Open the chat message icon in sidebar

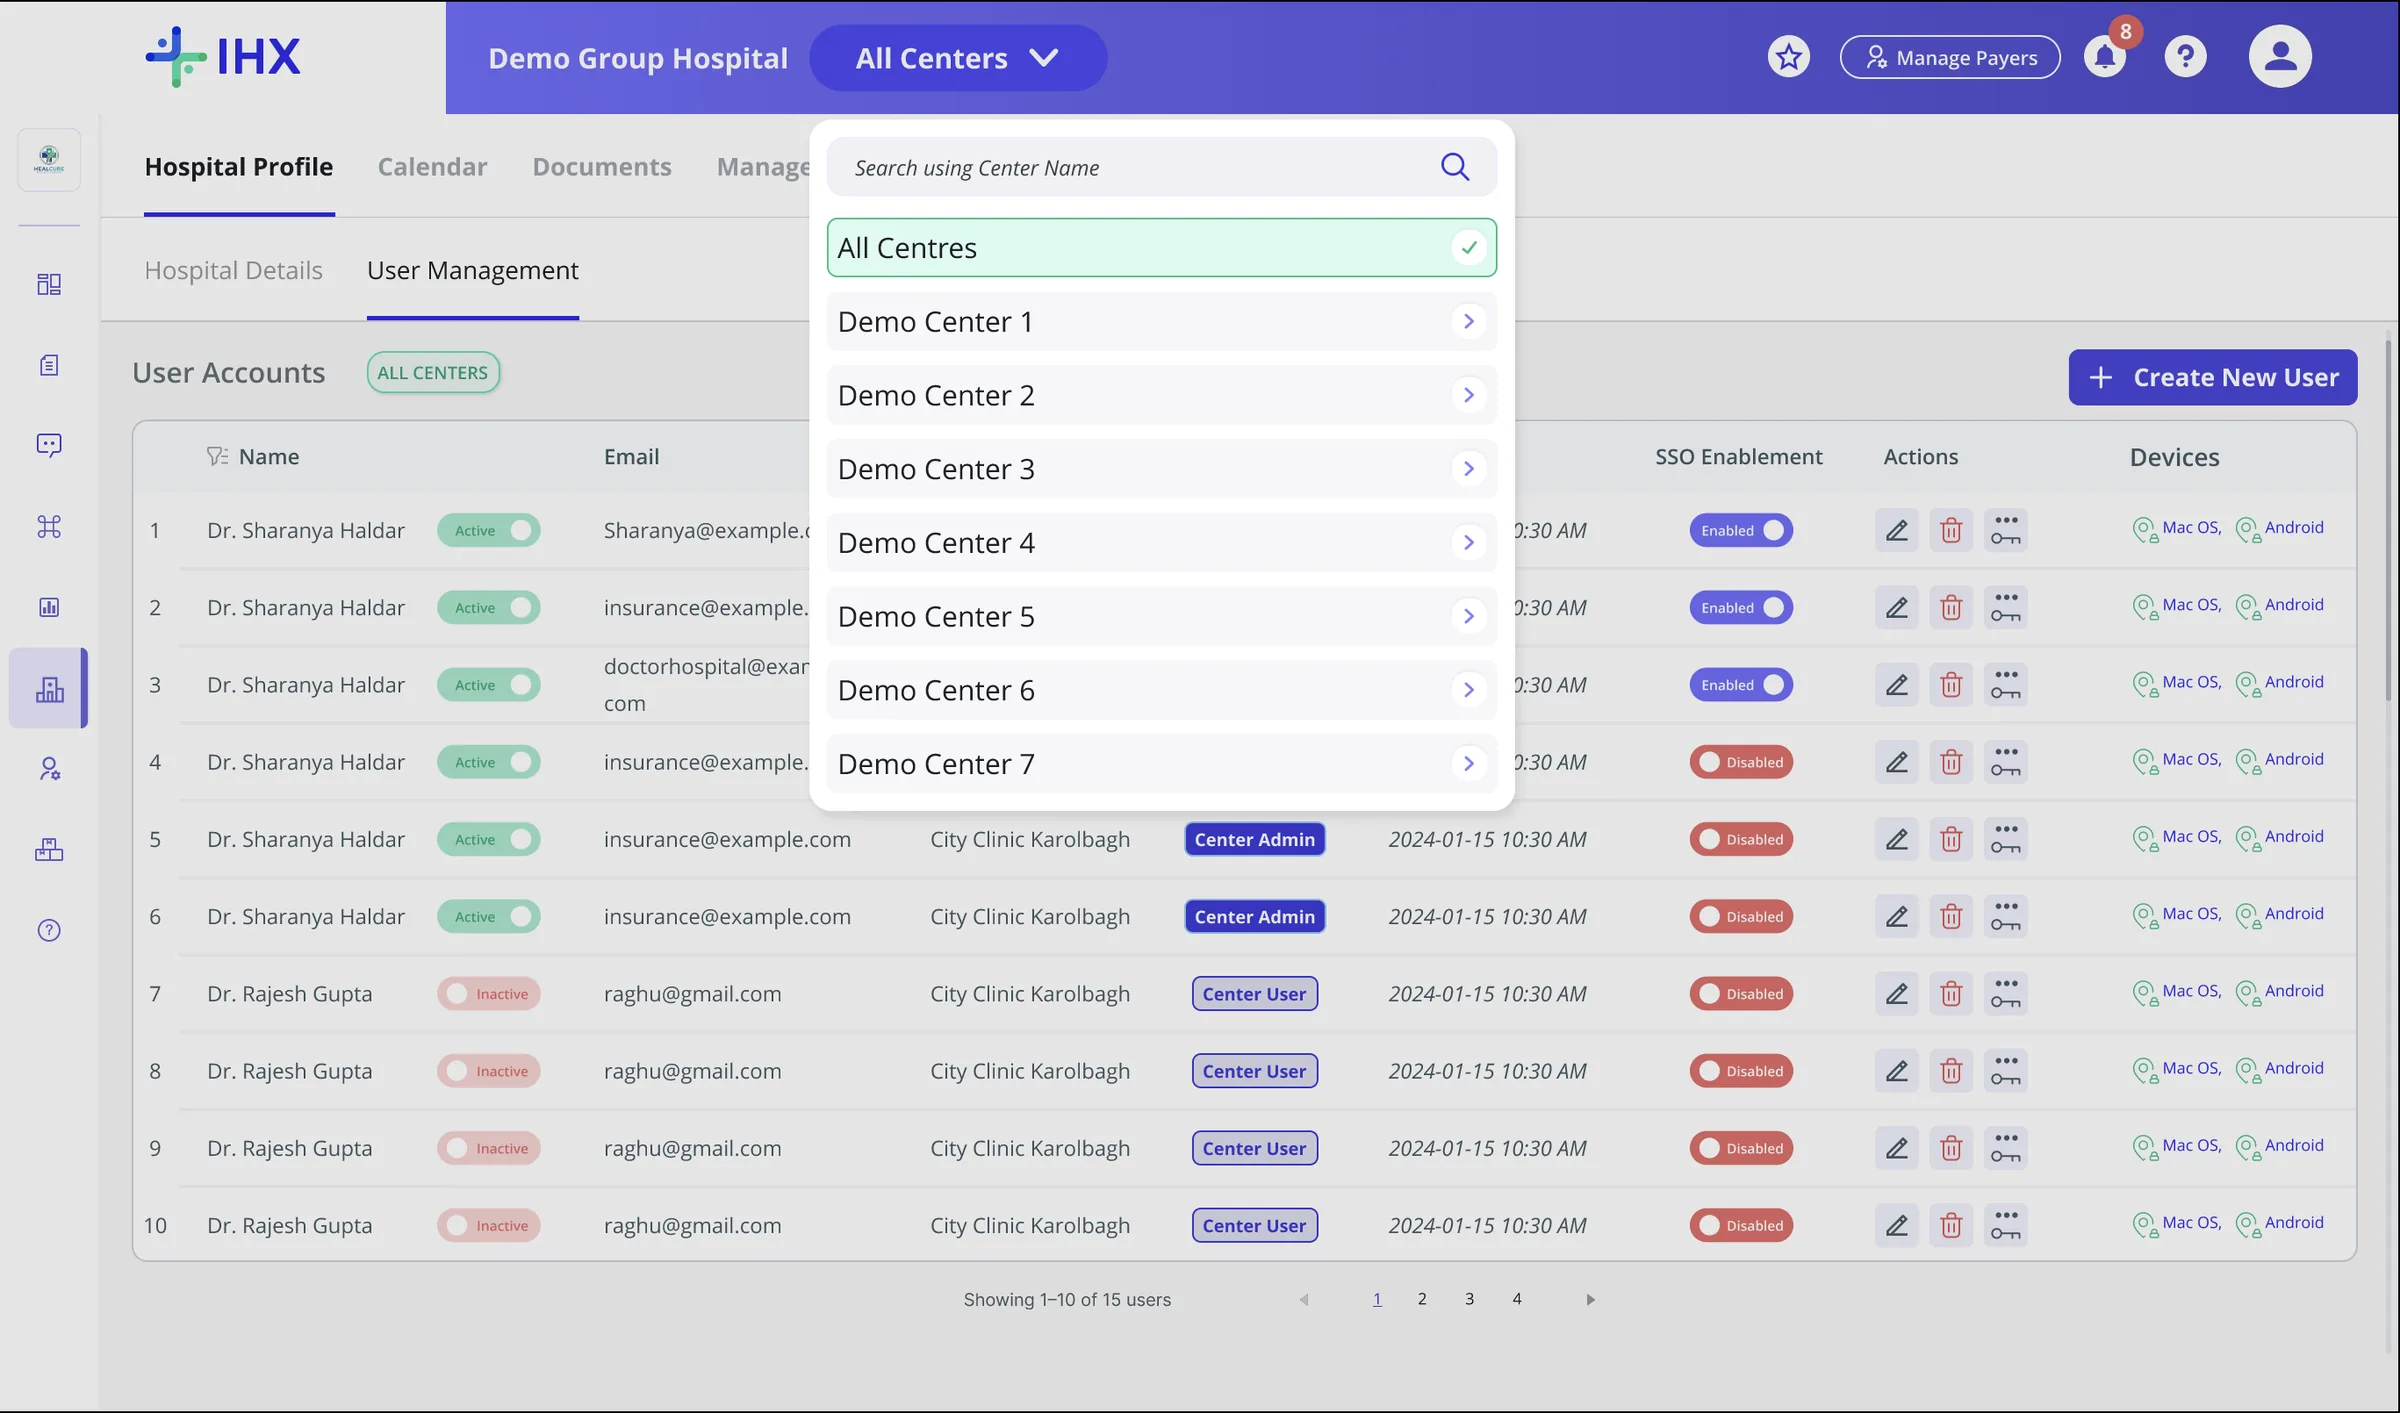(x=49, y=445)
